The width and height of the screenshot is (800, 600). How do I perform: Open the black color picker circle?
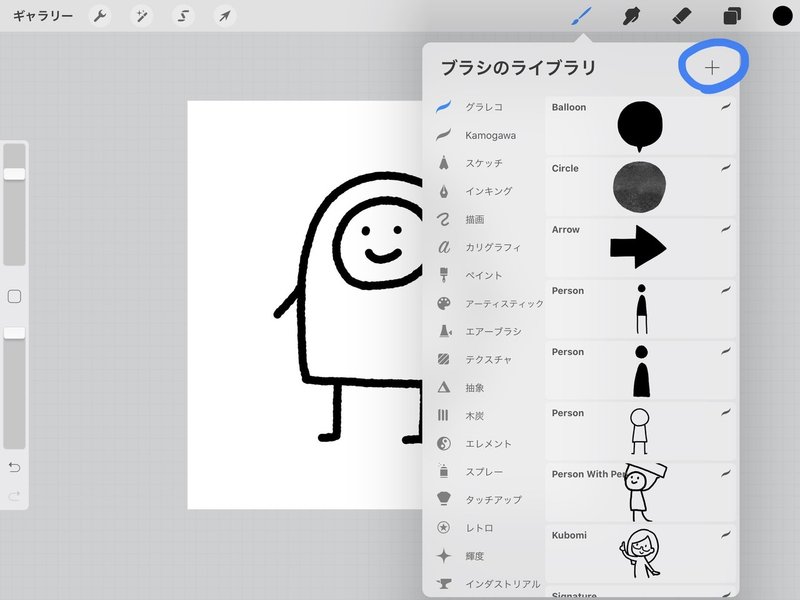(x=782, y=16)
